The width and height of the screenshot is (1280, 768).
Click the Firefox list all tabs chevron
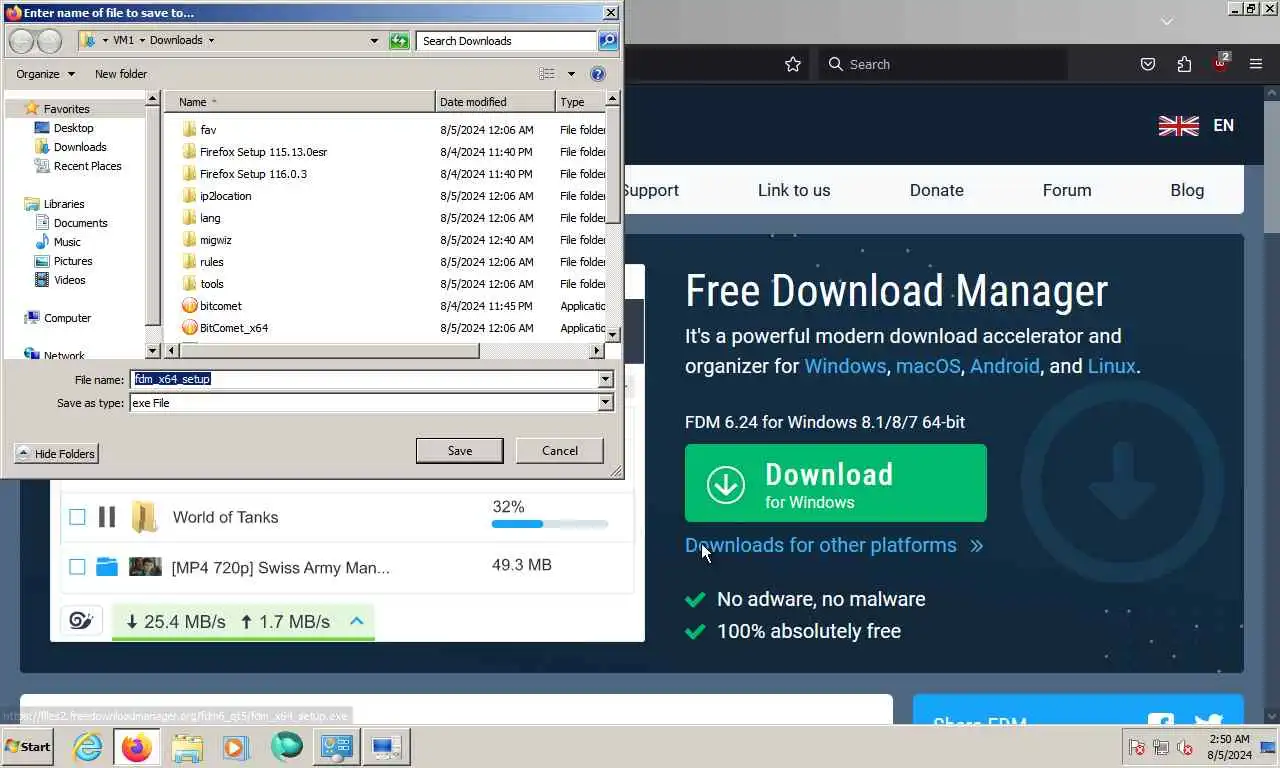1166,21
